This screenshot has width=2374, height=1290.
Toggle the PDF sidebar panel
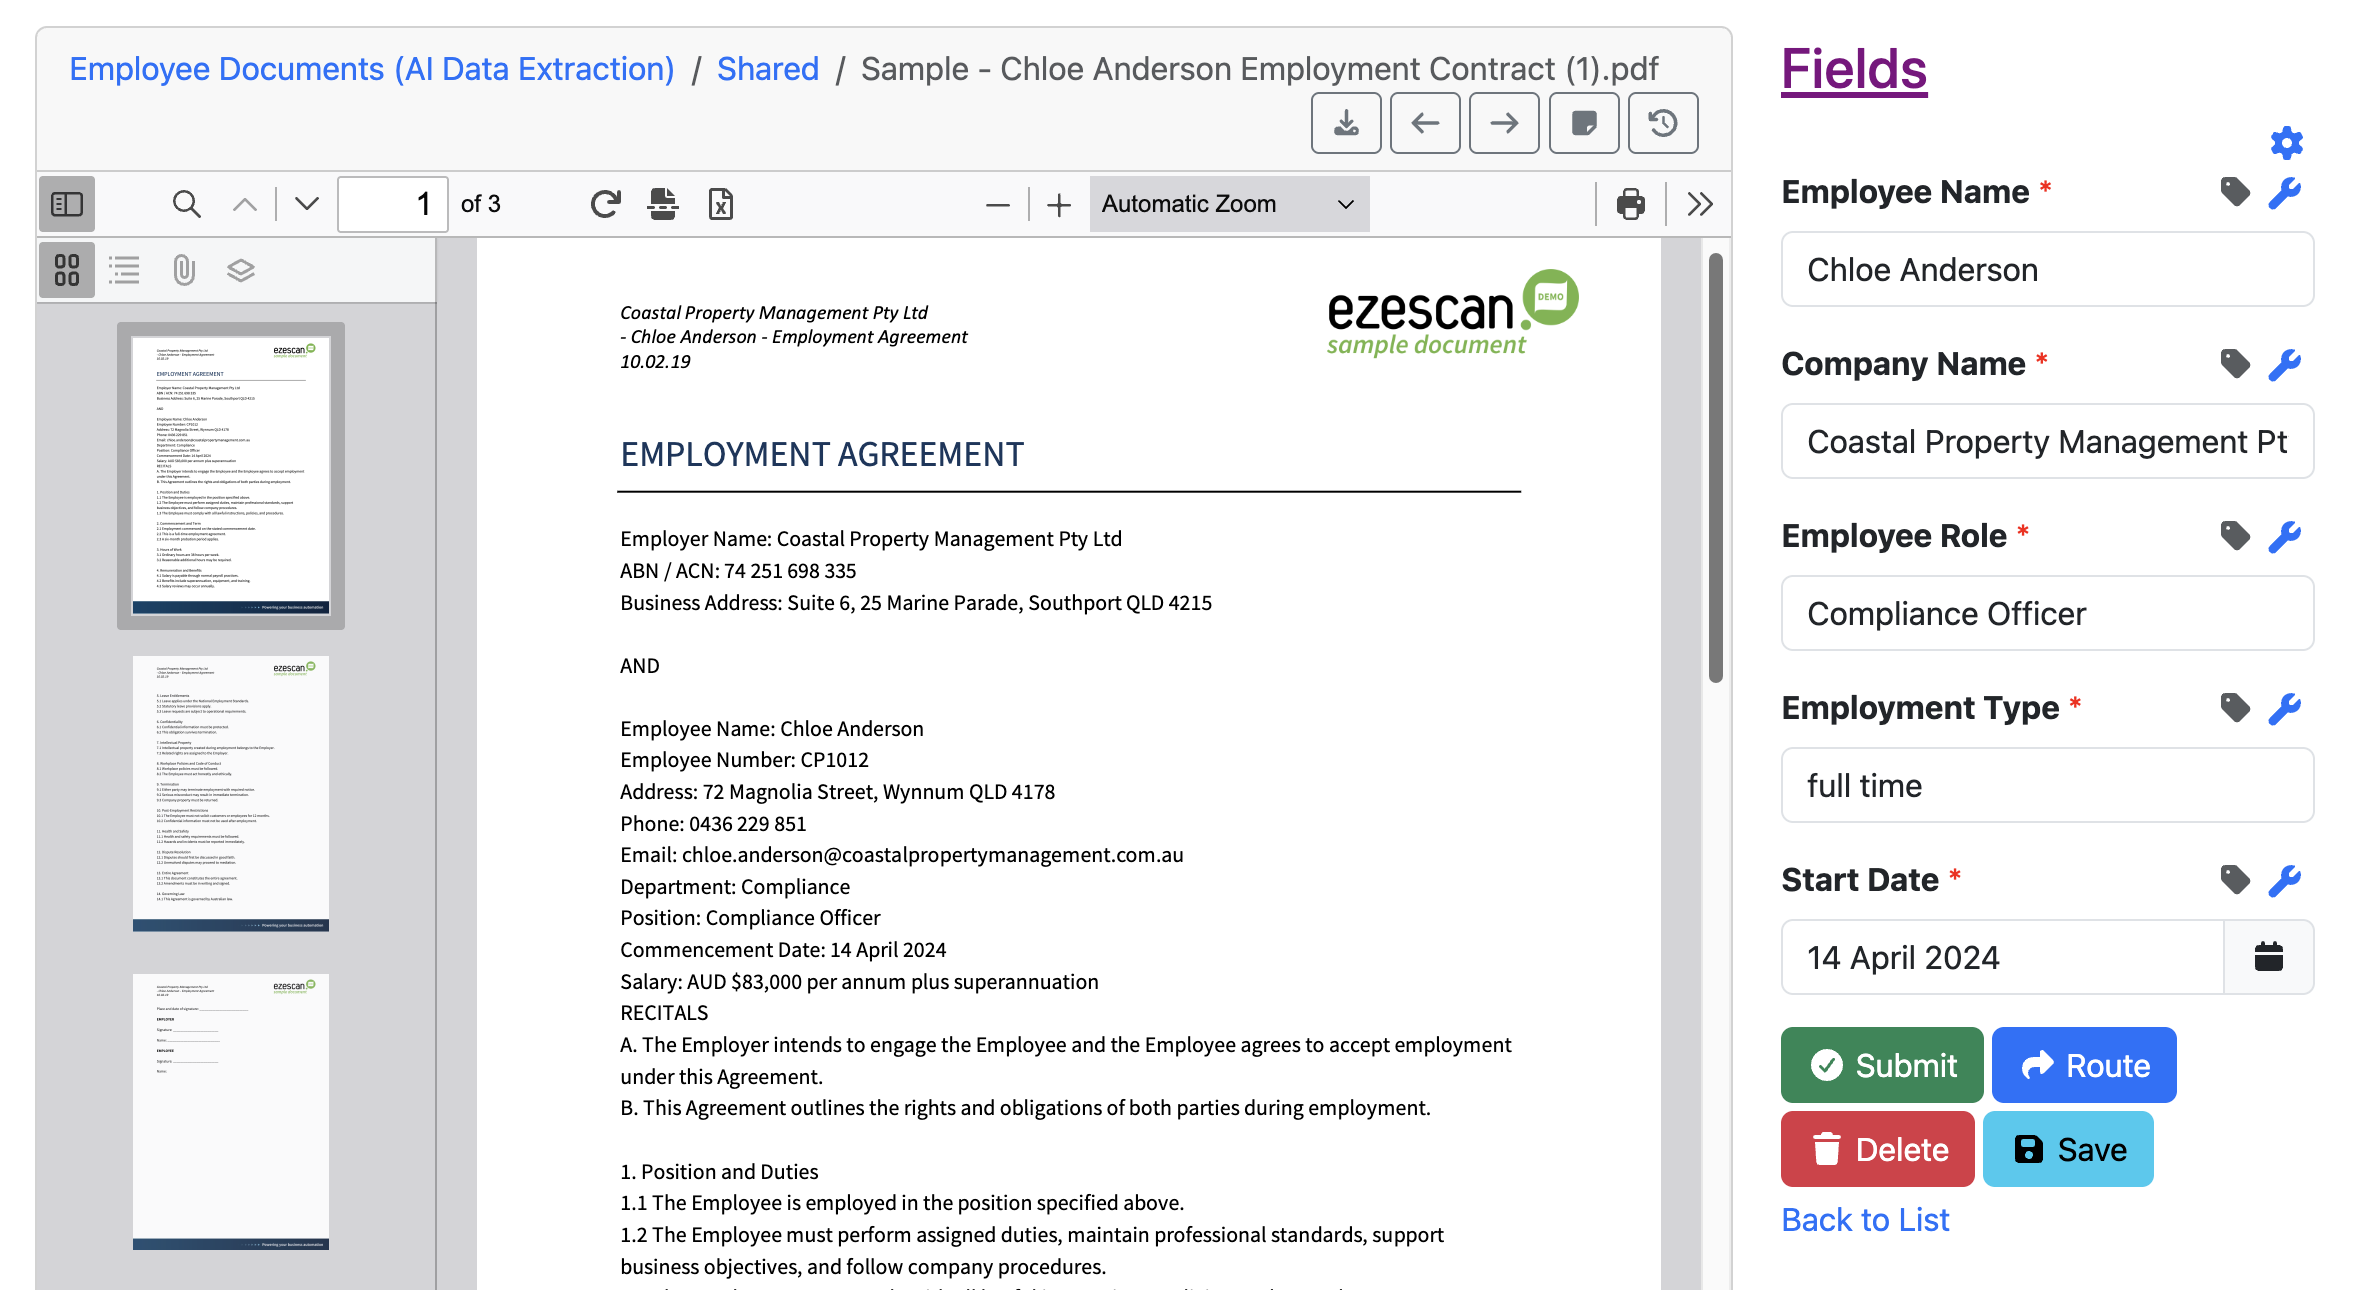(67, 204)
